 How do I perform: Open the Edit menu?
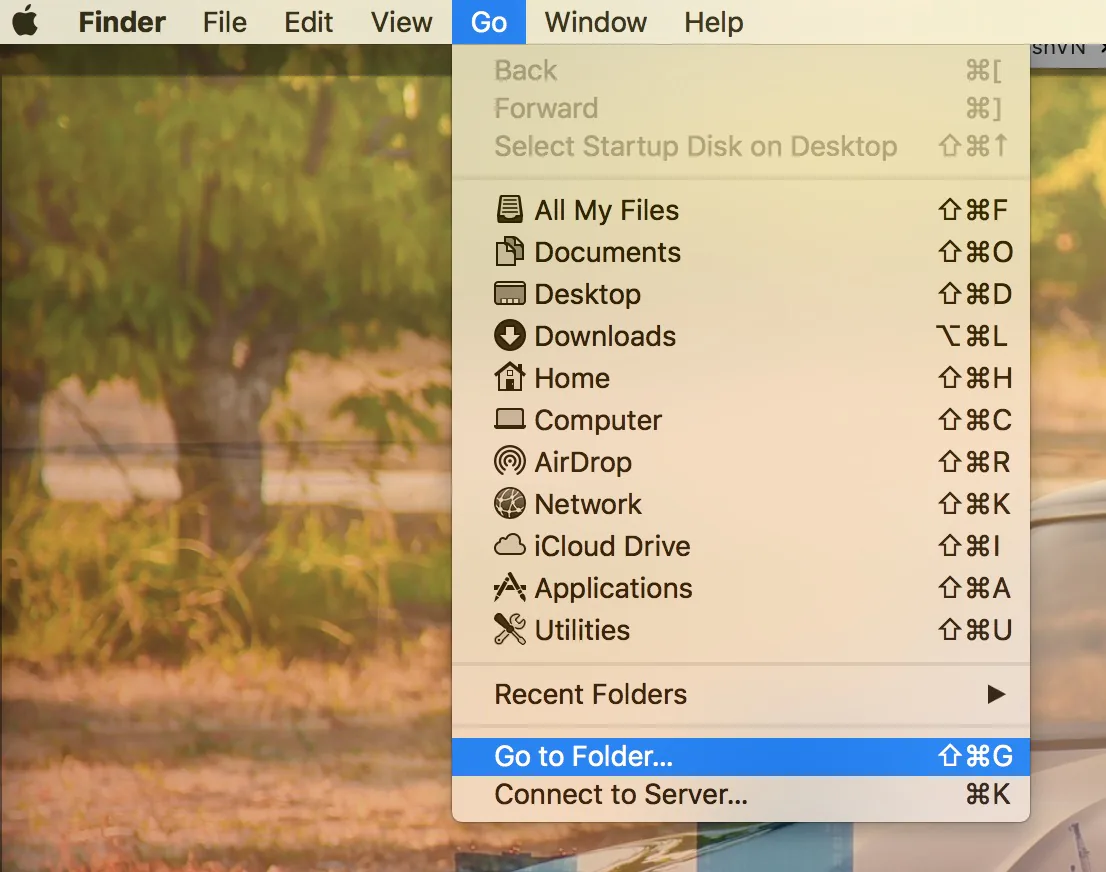[x=308, y=22]
